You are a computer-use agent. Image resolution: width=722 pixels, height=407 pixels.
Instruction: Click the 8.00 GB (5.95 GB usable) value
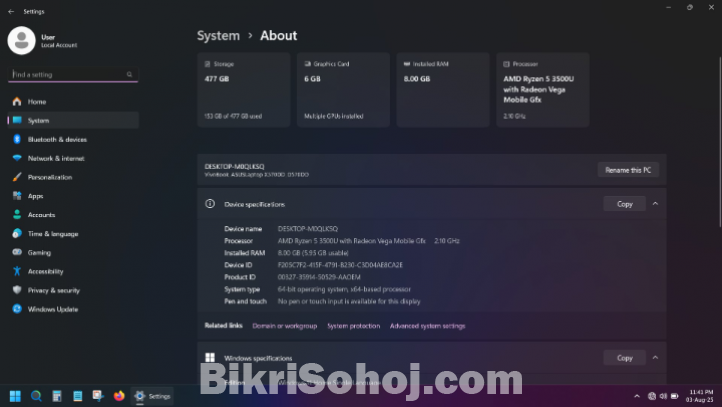pyautogui.click(x=313, y=253)
